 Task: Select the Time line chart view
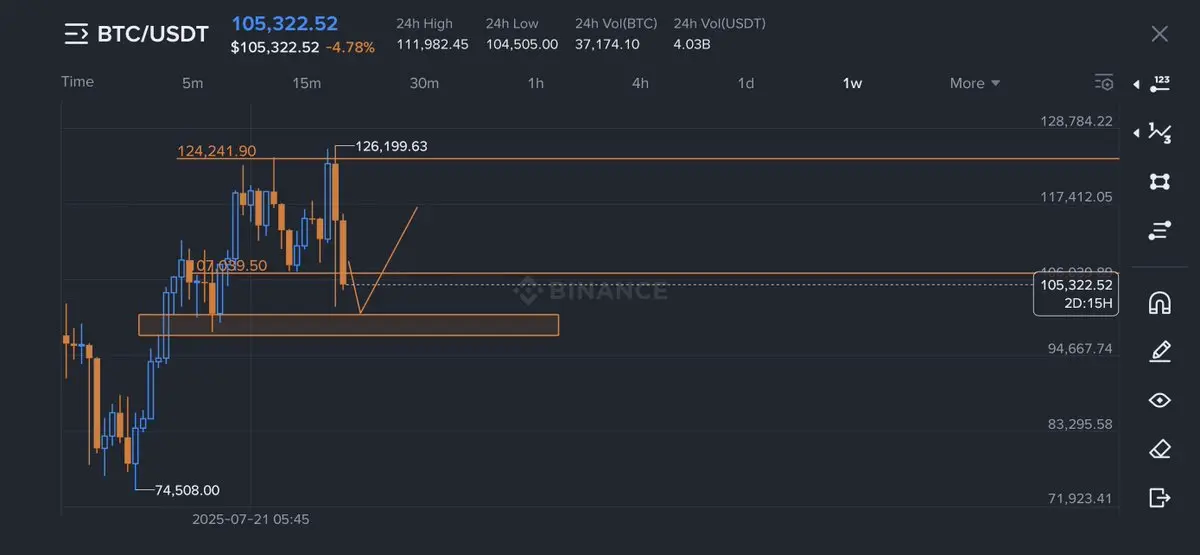click(x=78, y=82)
